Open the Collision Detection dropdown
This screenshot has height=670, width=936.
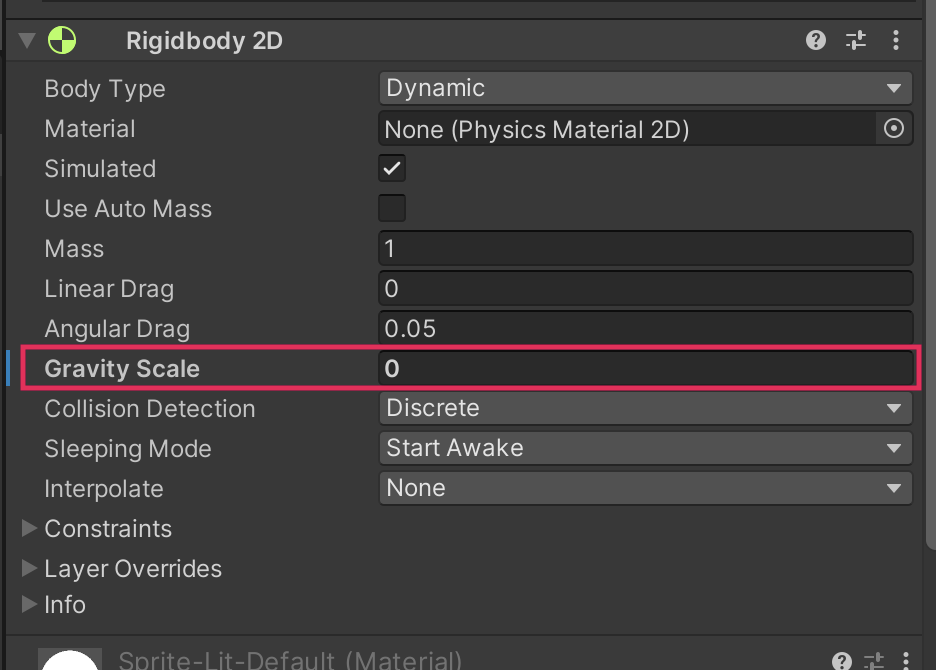645,408
